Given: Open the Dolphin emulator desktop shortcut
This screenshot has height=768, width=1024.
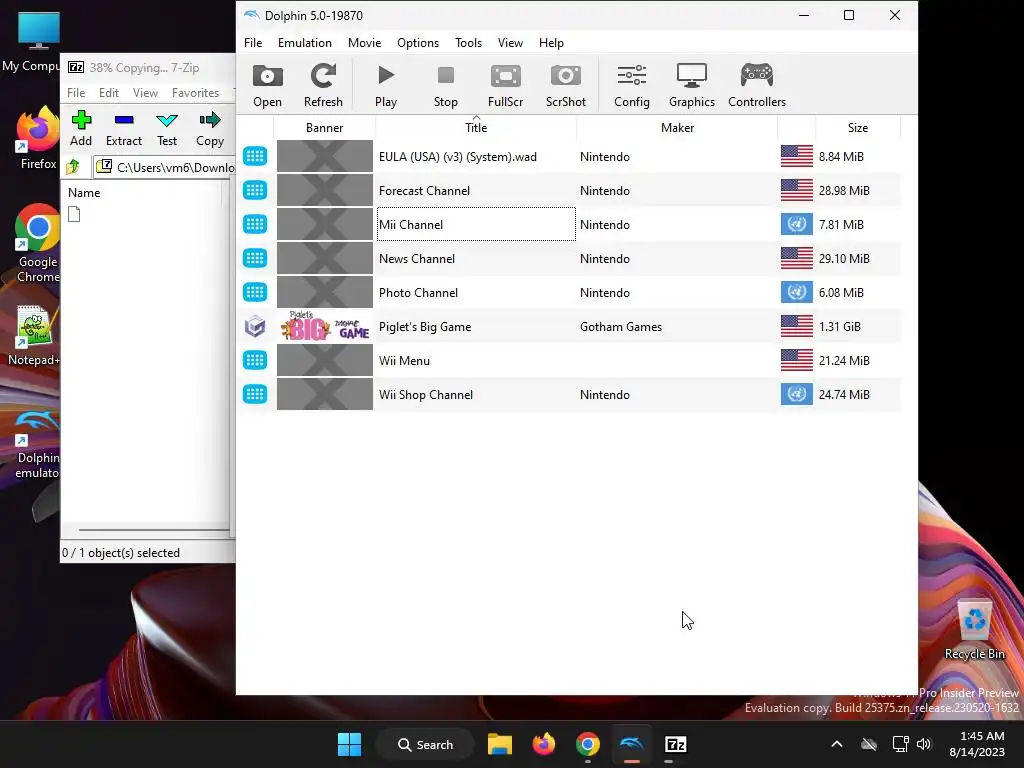Looking at the screenshot, I should point(37,444).
